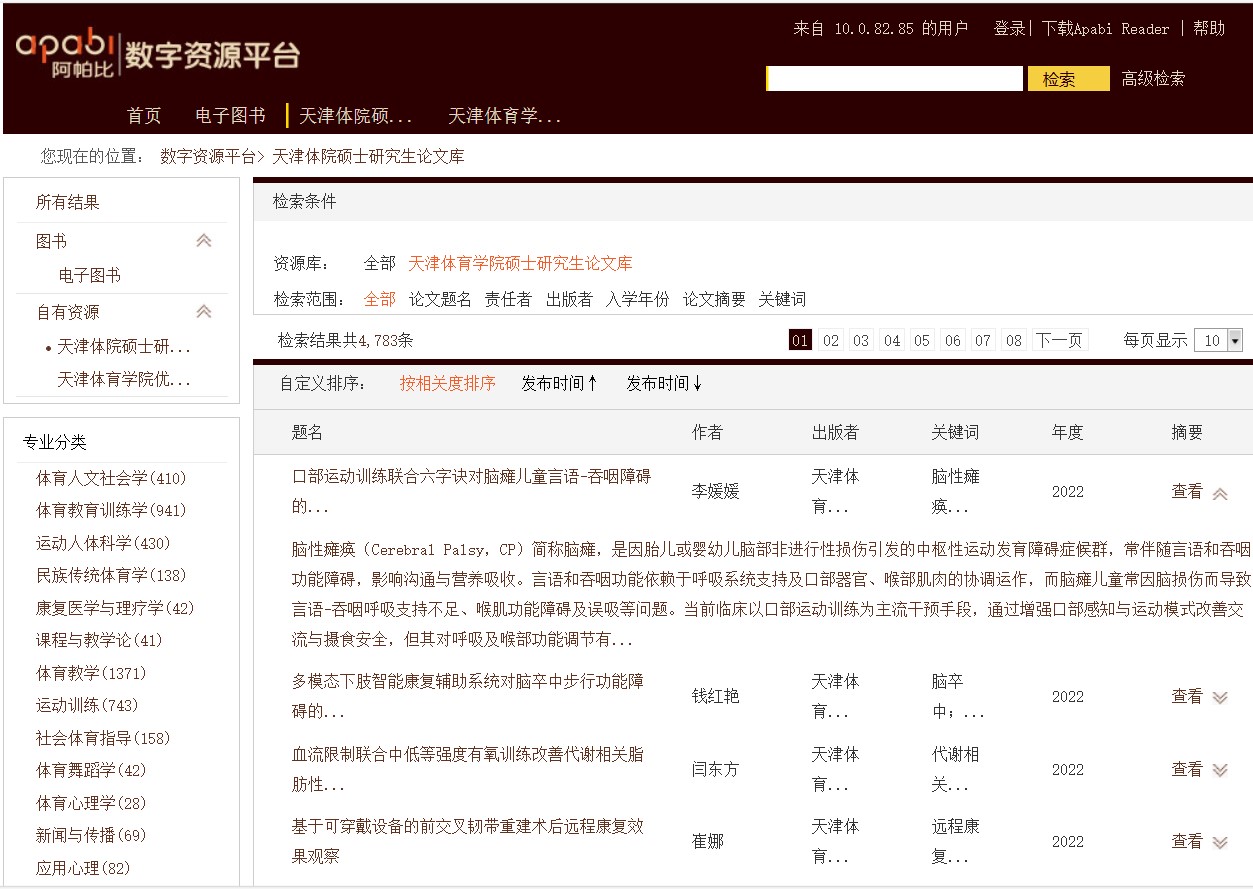The image size is (1253, 889).
Task: Expand abstract chevron for 崔娜's thesis
Action: pyautogui.click(x=1219, y=843)
